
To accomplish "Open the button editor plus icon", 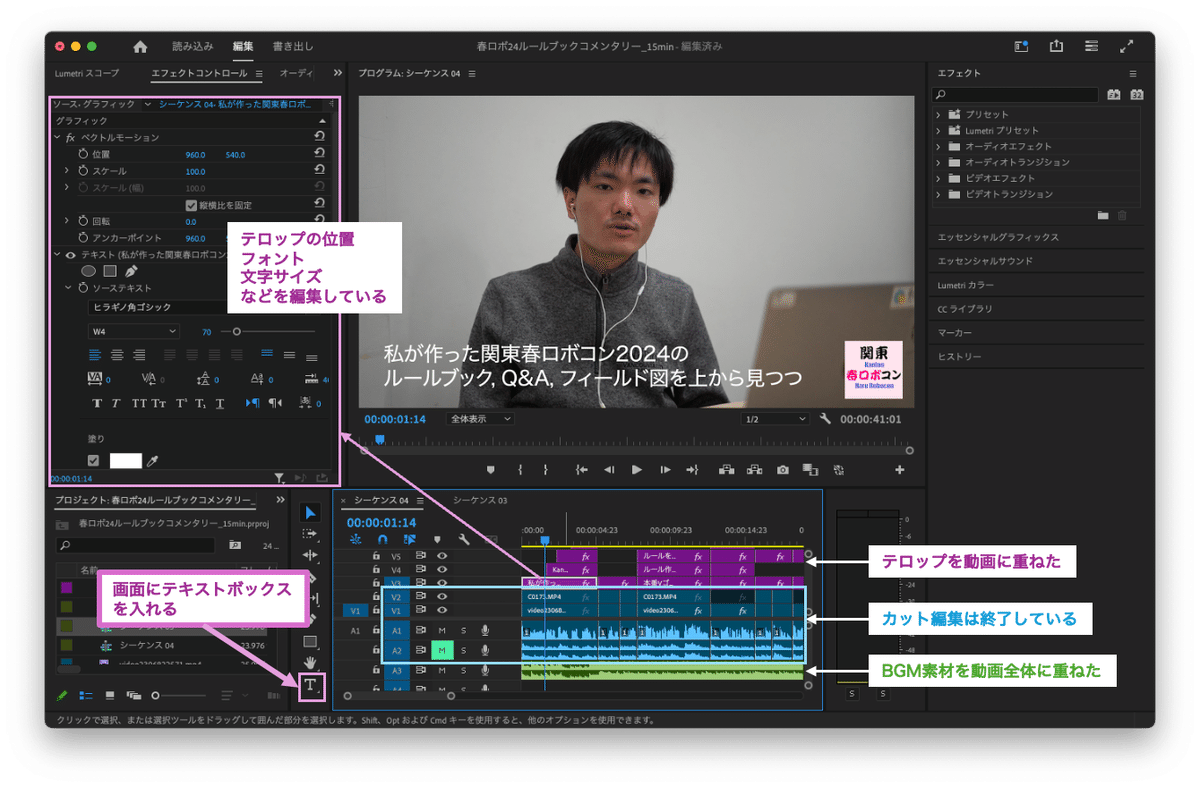I will tap(899, 469).
